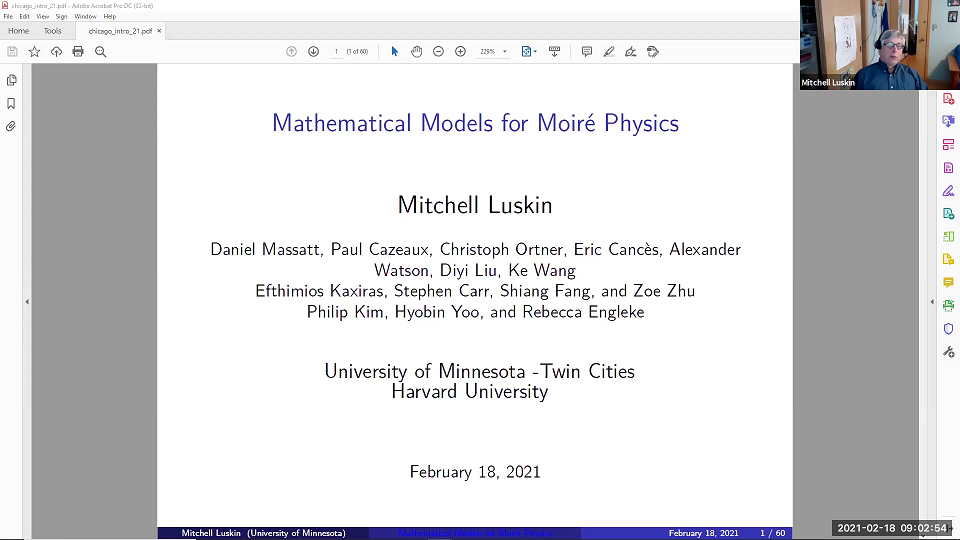The height and width of the screenshot is (540, 960).
Task: Open the Bookmarks panel
Action: coord(11,103)
